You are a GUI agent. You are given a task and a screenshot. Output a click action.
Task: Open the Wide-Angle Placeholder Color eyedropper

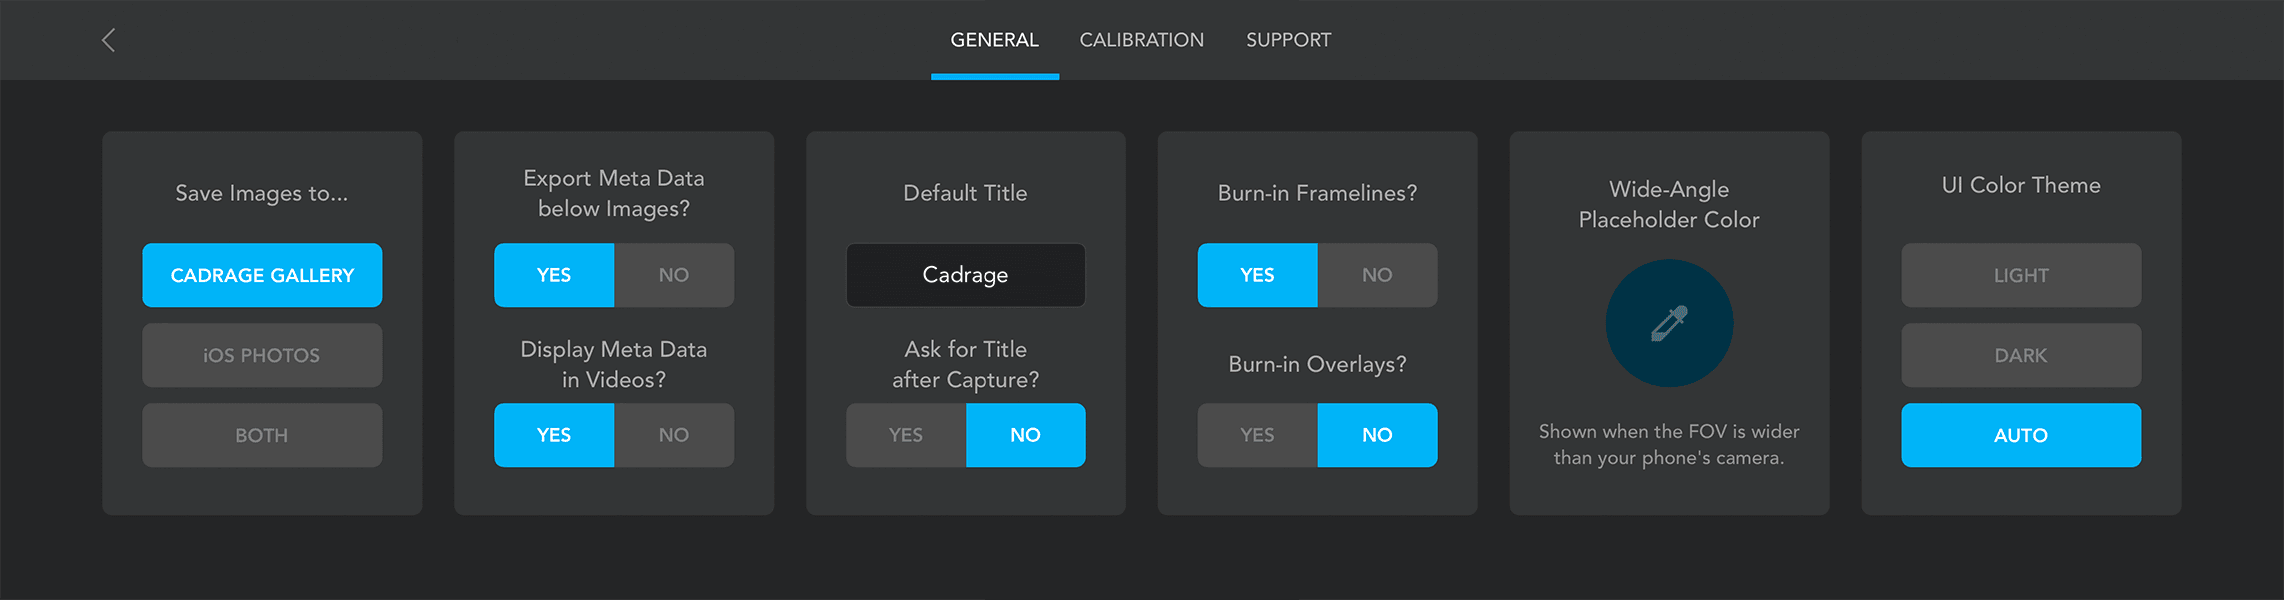[1668, 323]
